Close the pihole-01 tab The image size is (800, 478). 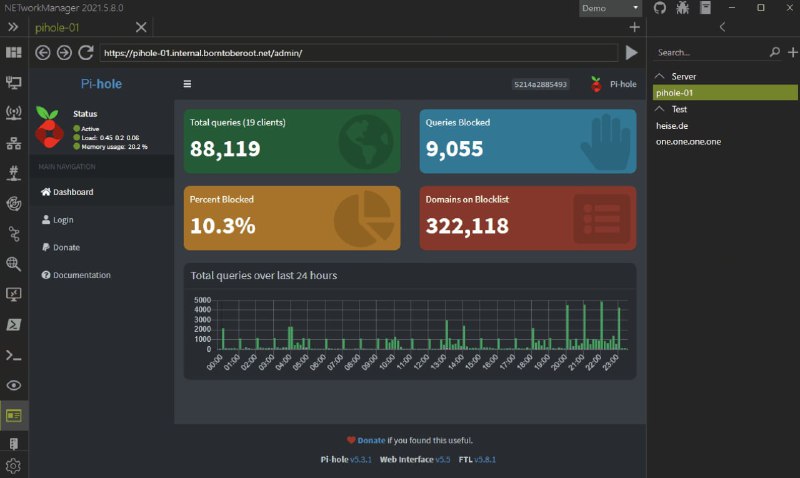[x=141, y=28]
